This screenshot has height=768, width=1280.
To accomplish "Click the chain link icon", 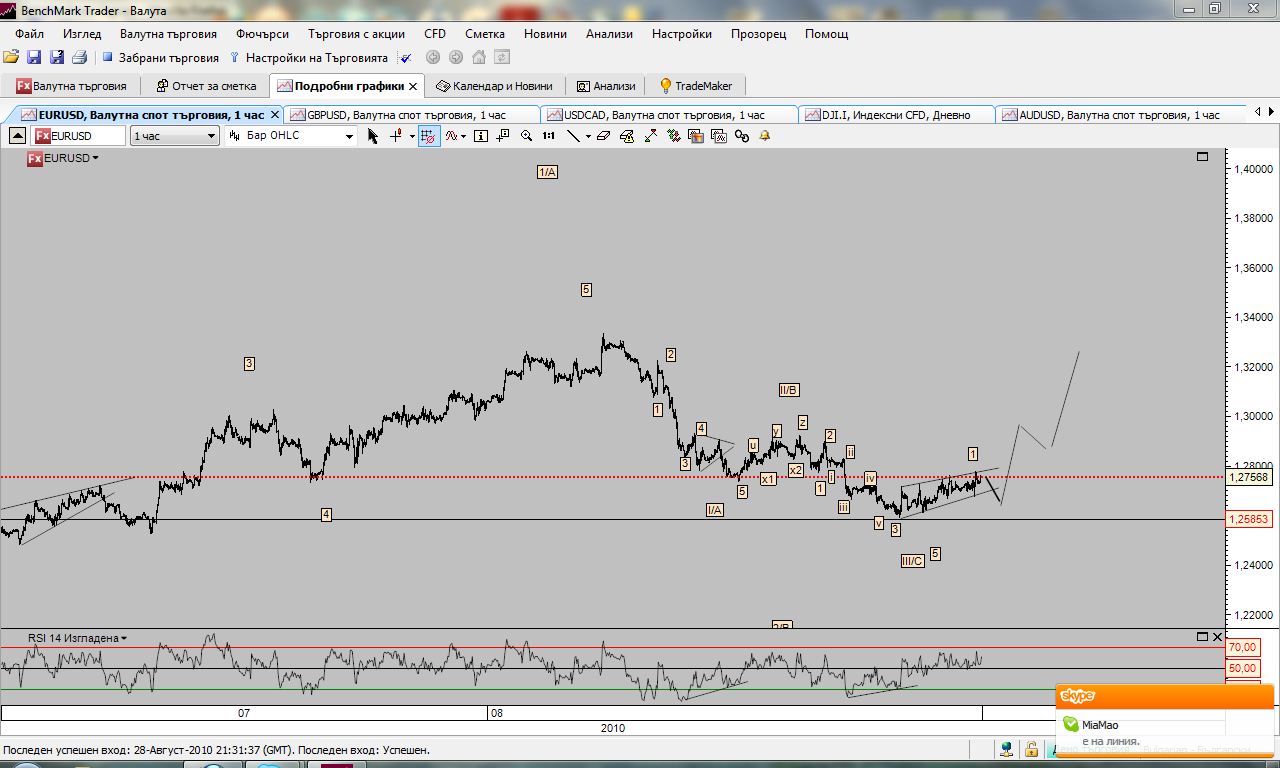I will [x=742, y=136].
